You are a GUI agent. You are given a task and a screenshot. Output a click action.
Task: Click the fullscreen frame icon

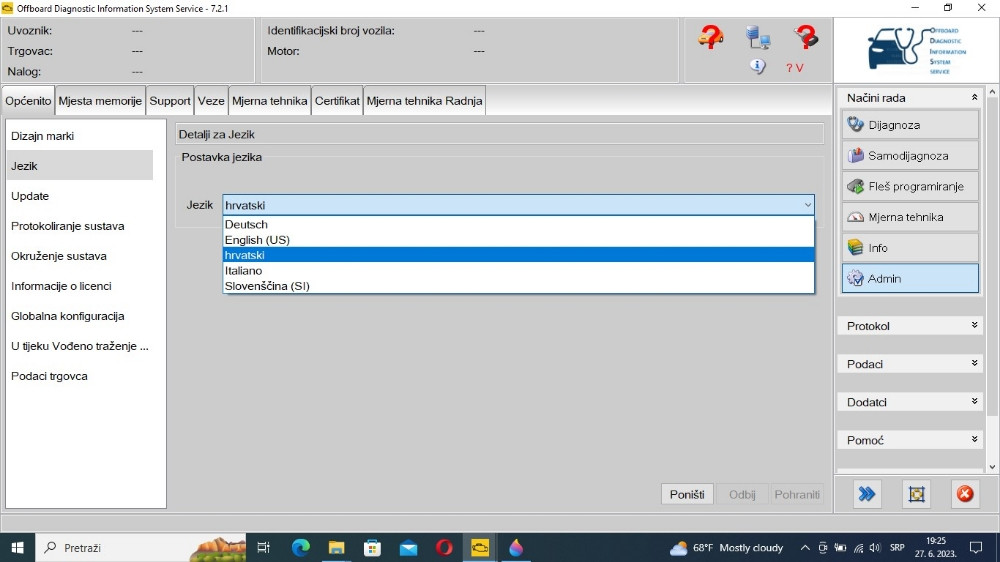click(916, 494)
